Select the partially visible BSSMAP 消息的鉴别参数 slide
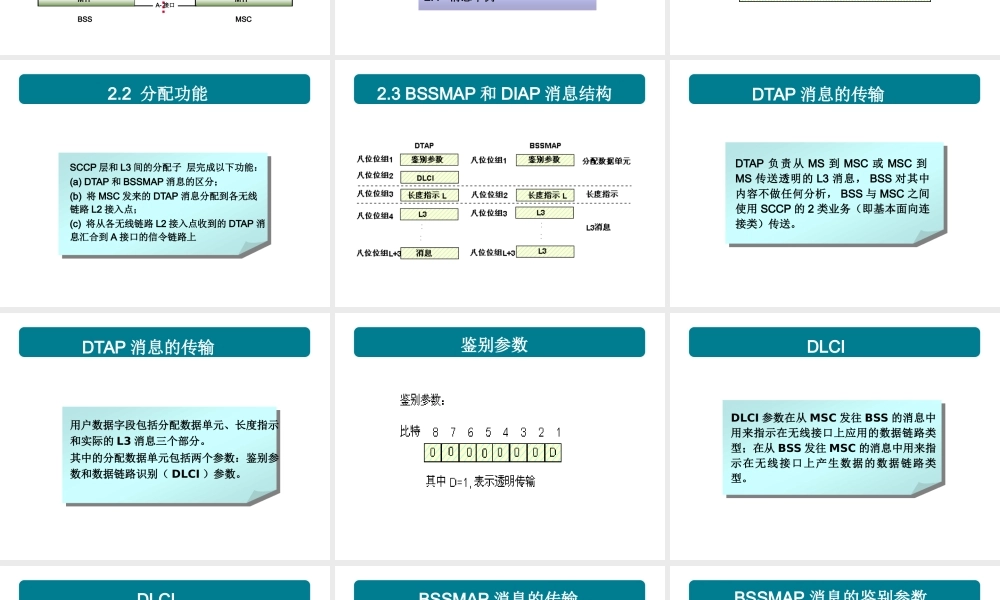Viewport: 1000px width, 600px height. (x=835, y=583)
